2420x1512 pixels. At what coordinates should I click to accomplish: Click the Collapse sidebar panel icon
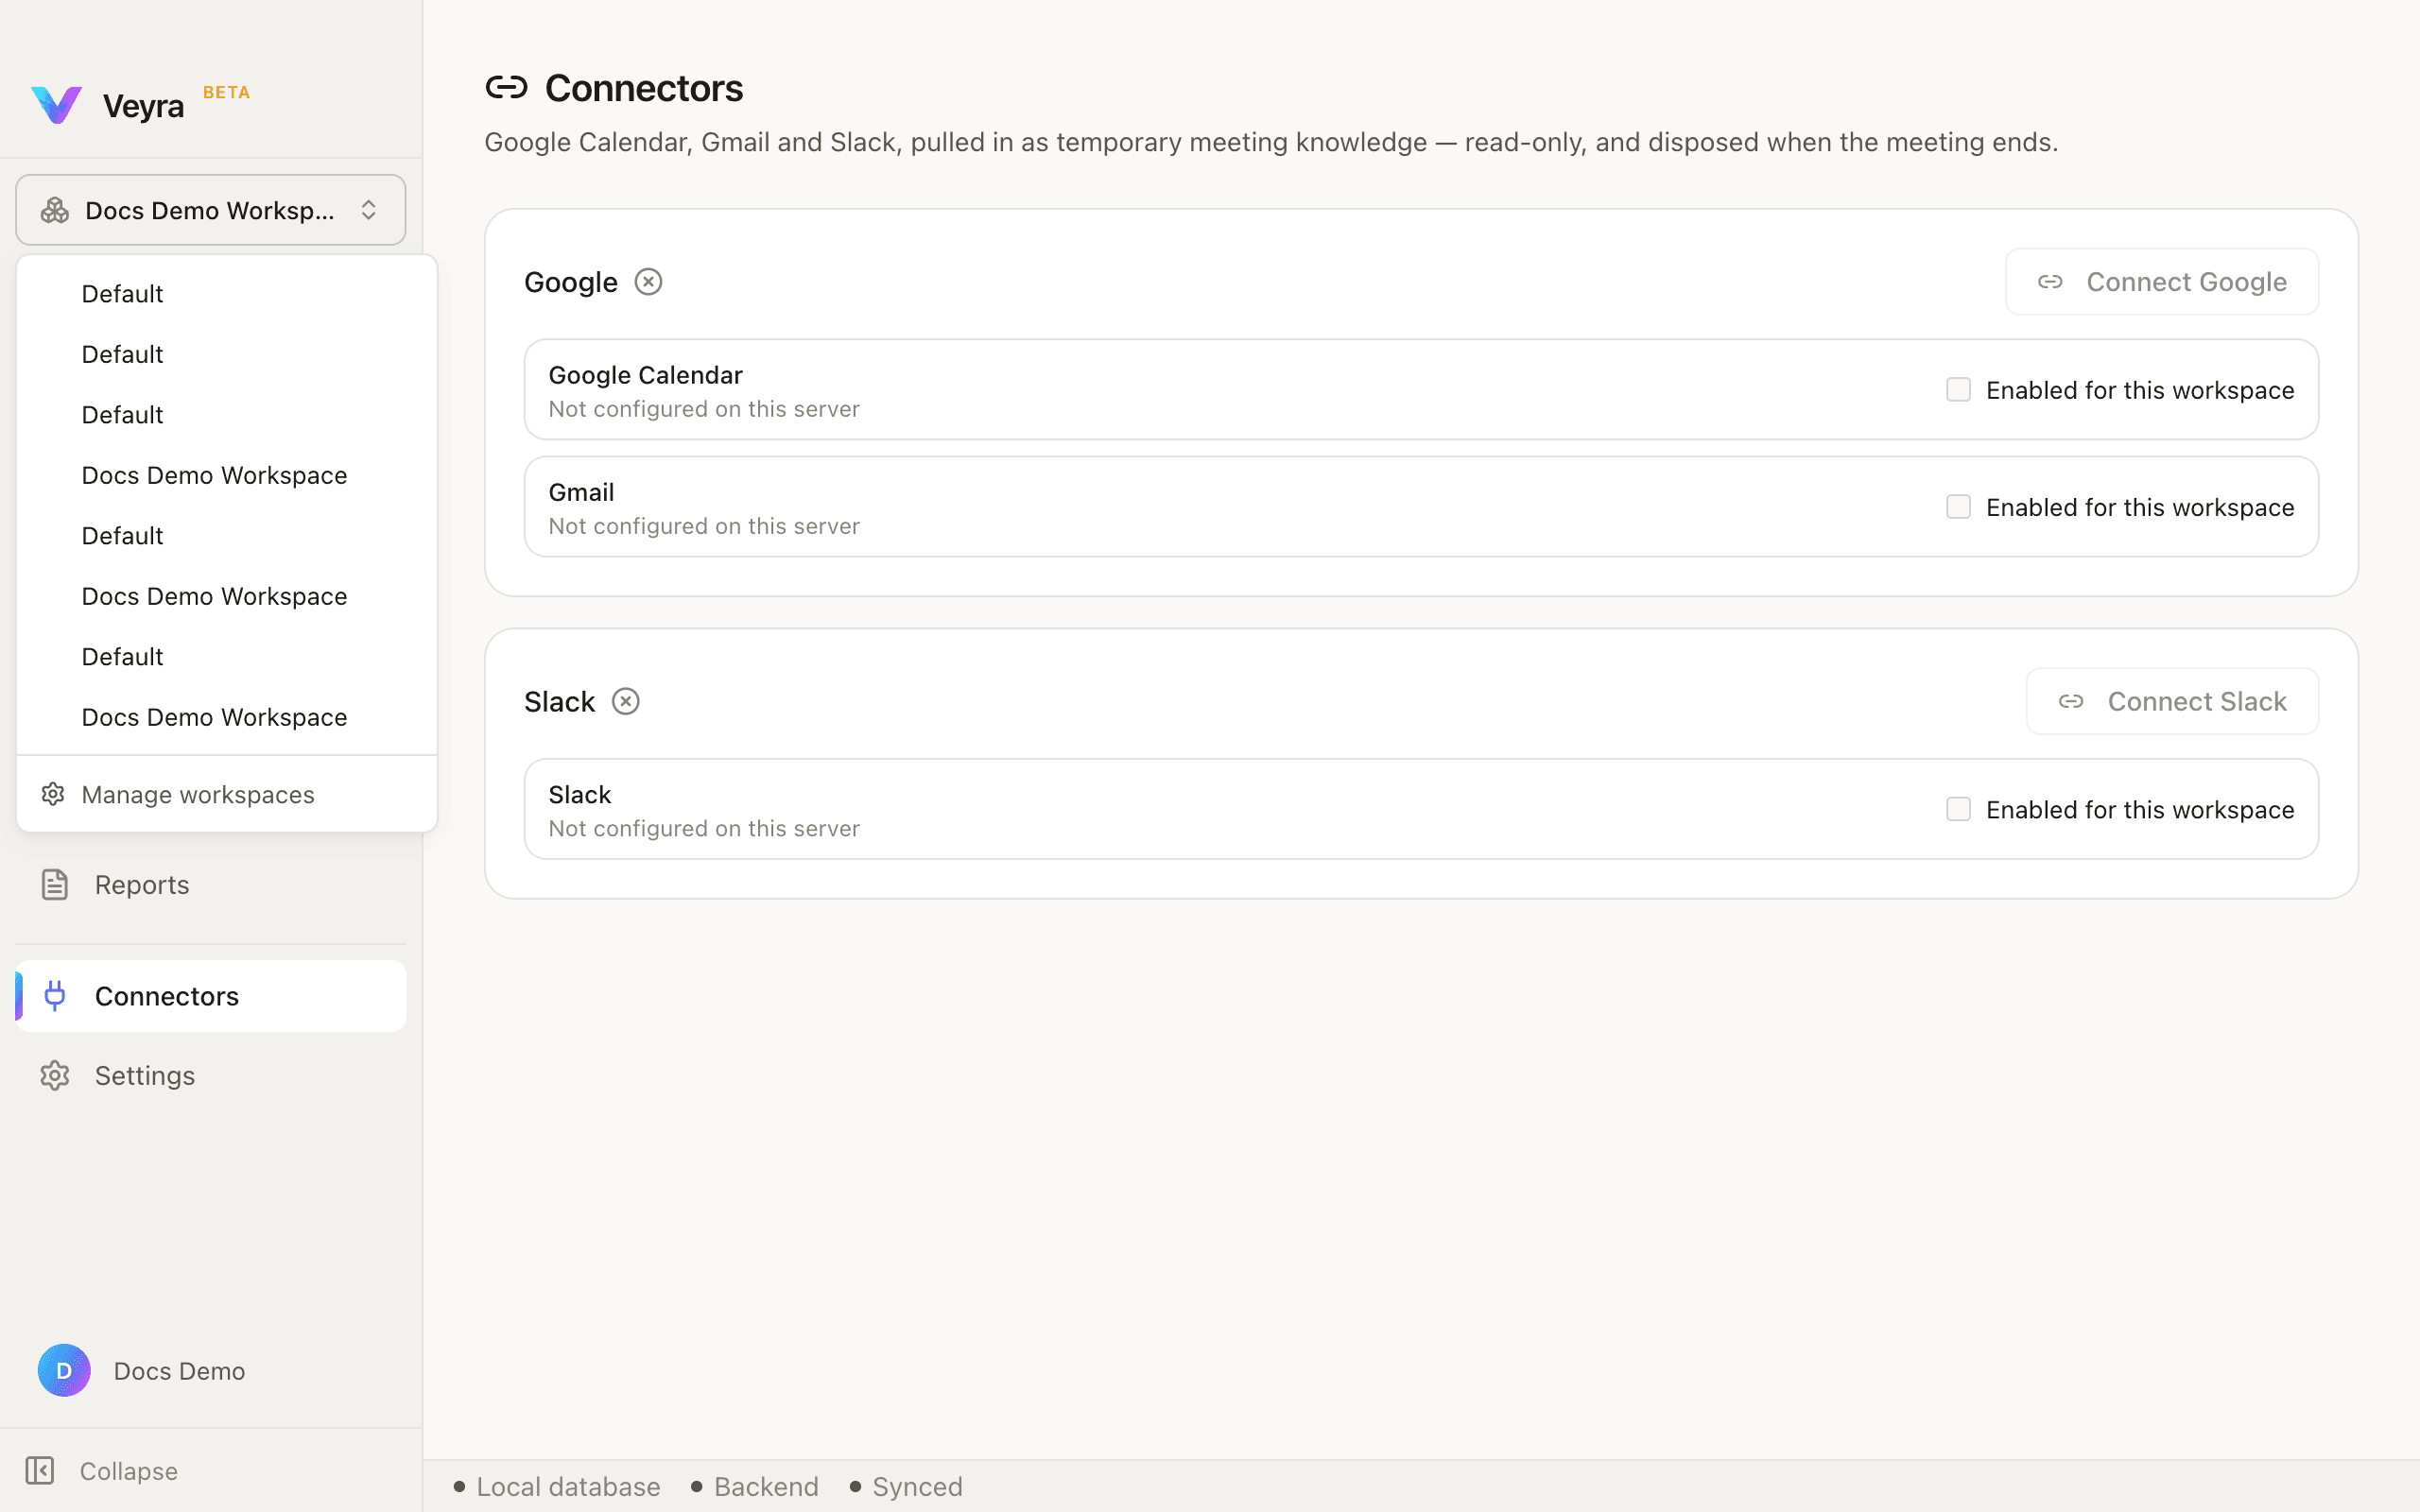tap(40, 1471)
